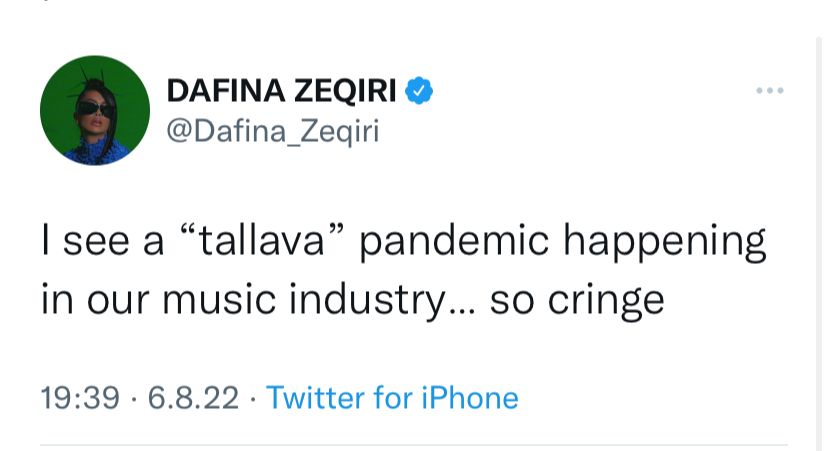Image resolution: width=828 pixels, height=451 pixels.
Task: Click the DAFINA ZEQIRI display name
Action: (x=284, y=91)
